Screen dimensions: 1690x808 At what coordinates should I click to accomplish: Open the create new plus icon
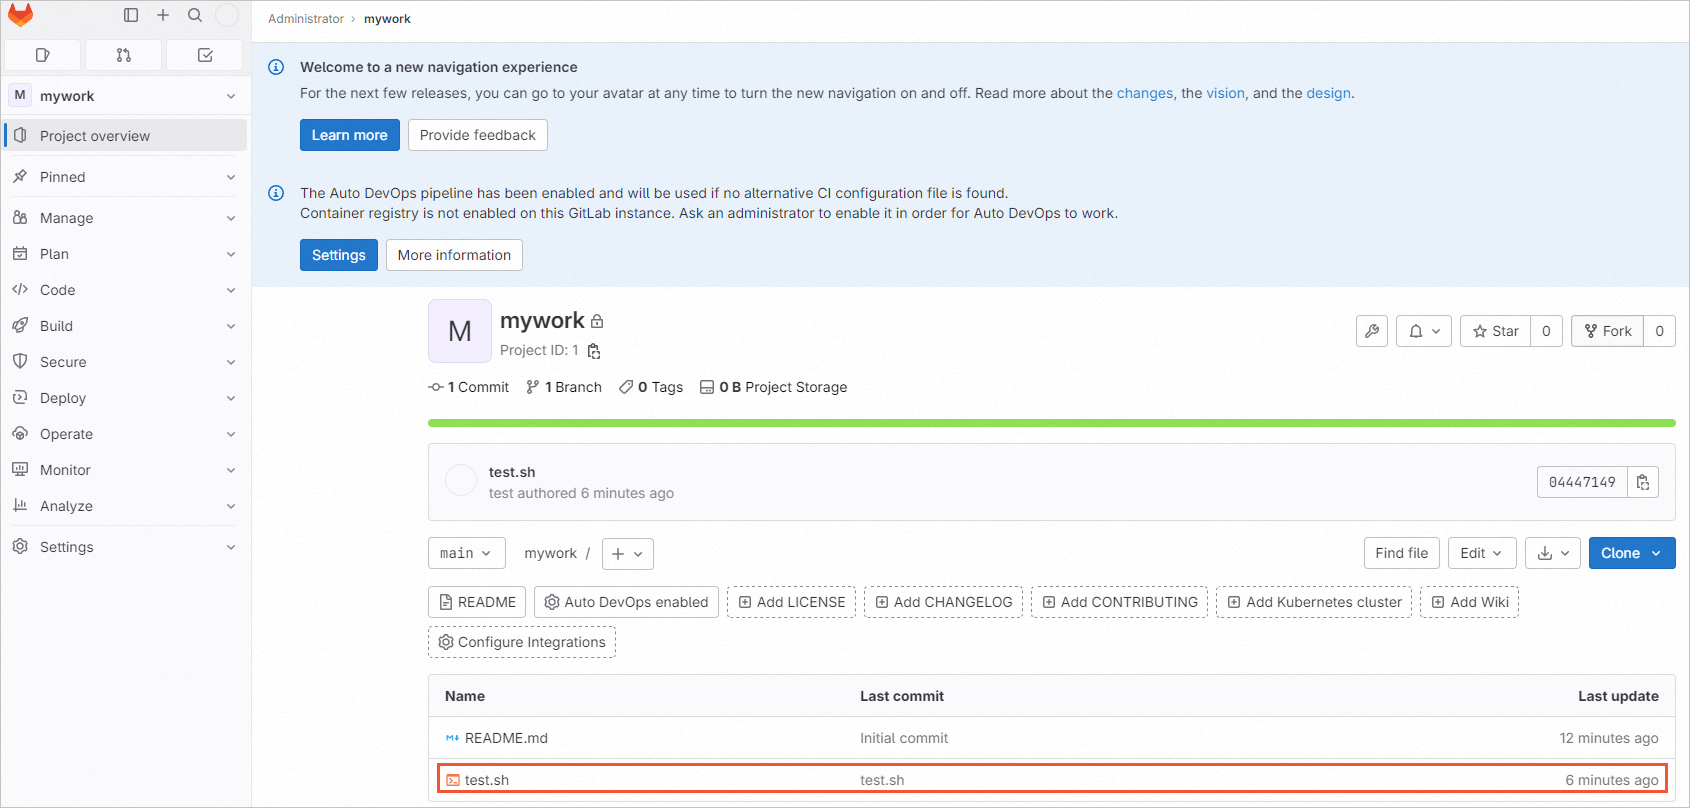[x=163, y=15]
